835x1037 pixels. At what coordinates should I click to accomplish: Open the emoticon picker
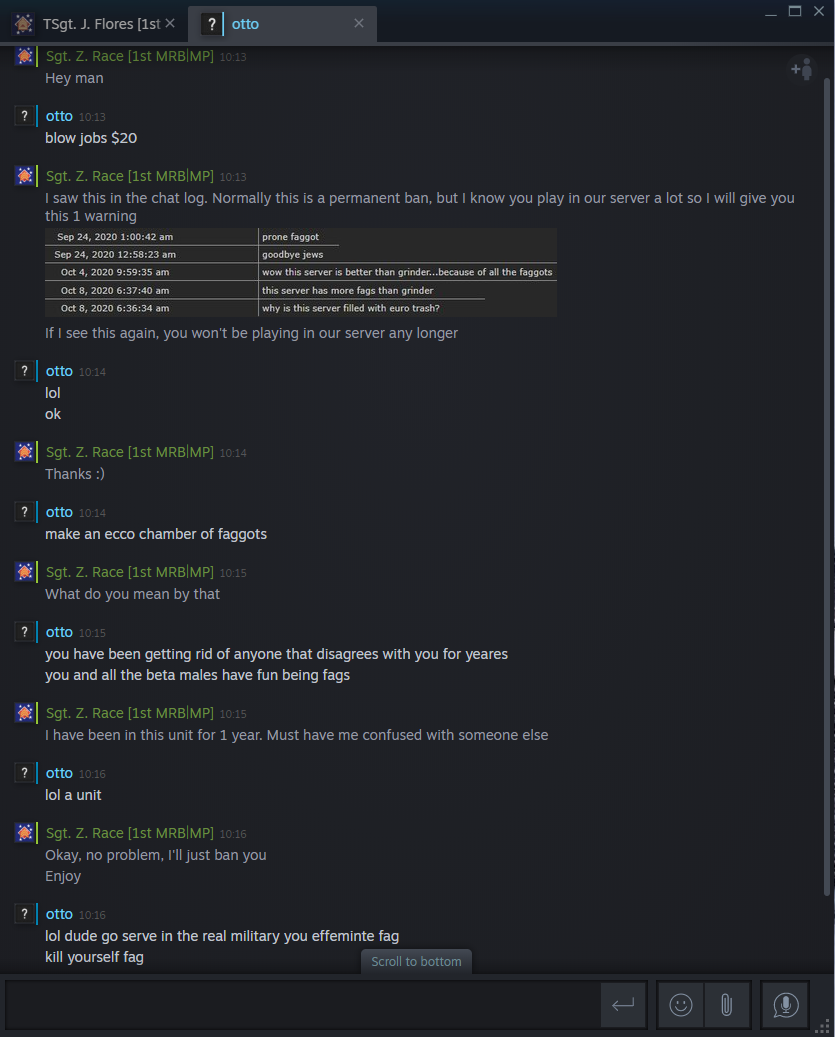pyautogui.click(x=680, y=1005)
